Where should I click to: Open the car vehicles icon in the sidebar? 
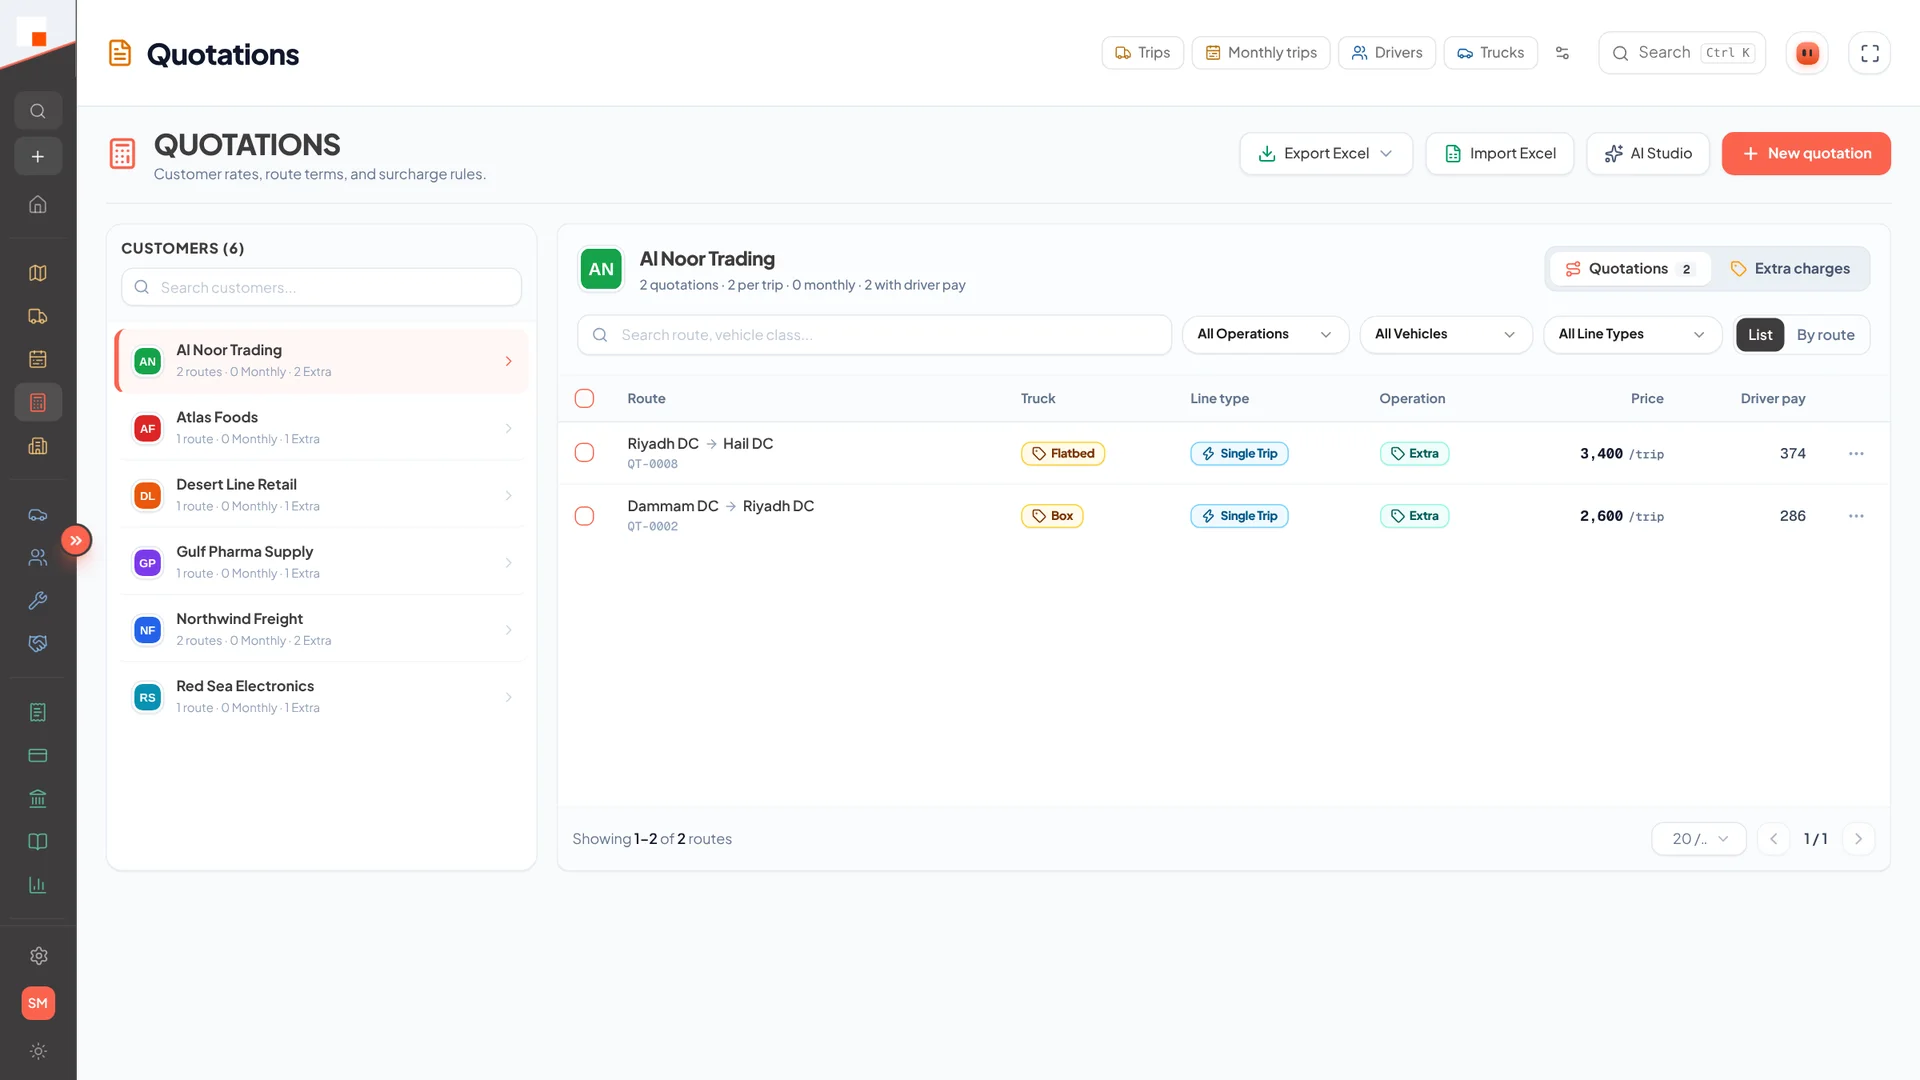pos(38,515)
